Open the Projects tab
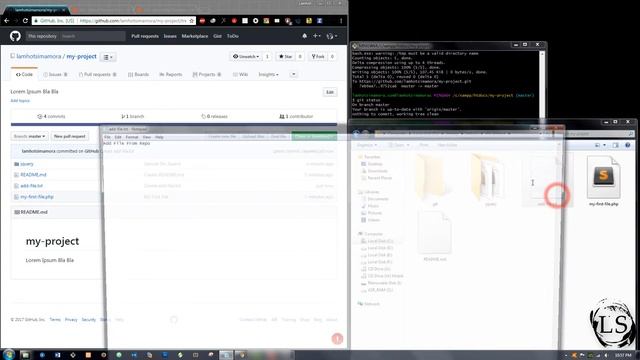The height and width of the screenshot is (360, 640). [x=207, y=75]
